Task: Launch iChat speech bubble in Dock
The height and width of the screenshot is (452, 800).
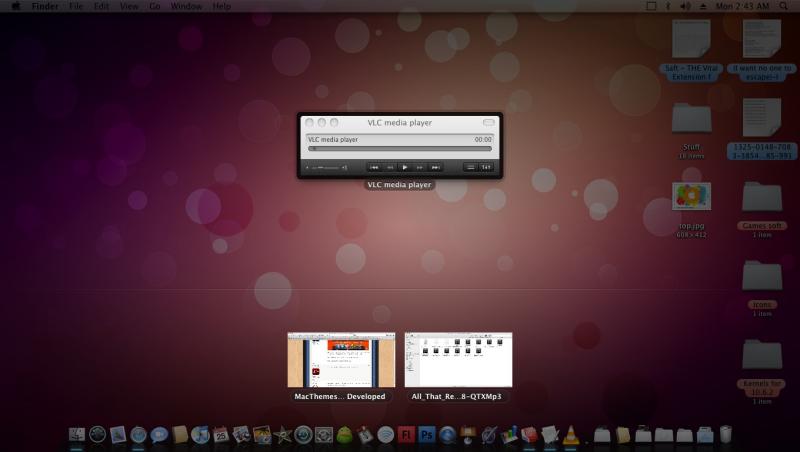Action: 159,435
